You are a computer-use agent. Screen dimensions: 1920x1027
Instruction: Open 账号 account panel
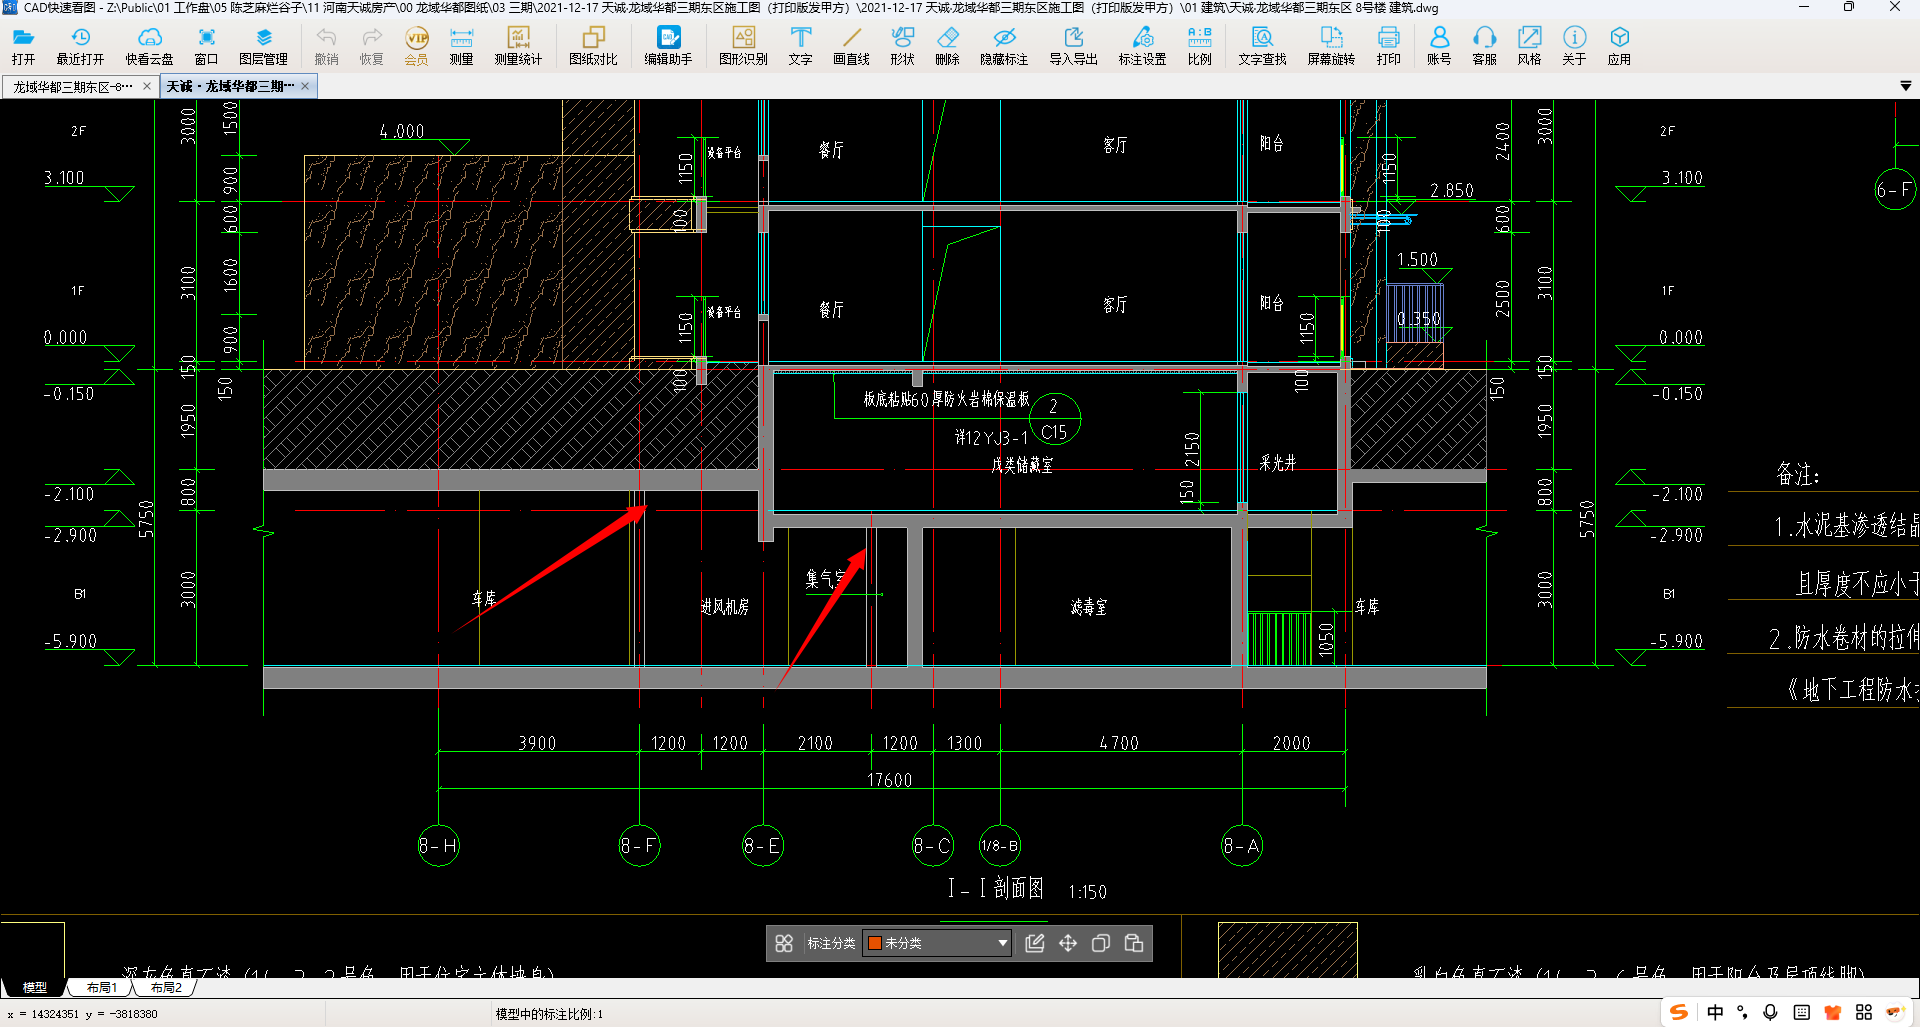coord(1439,46)
